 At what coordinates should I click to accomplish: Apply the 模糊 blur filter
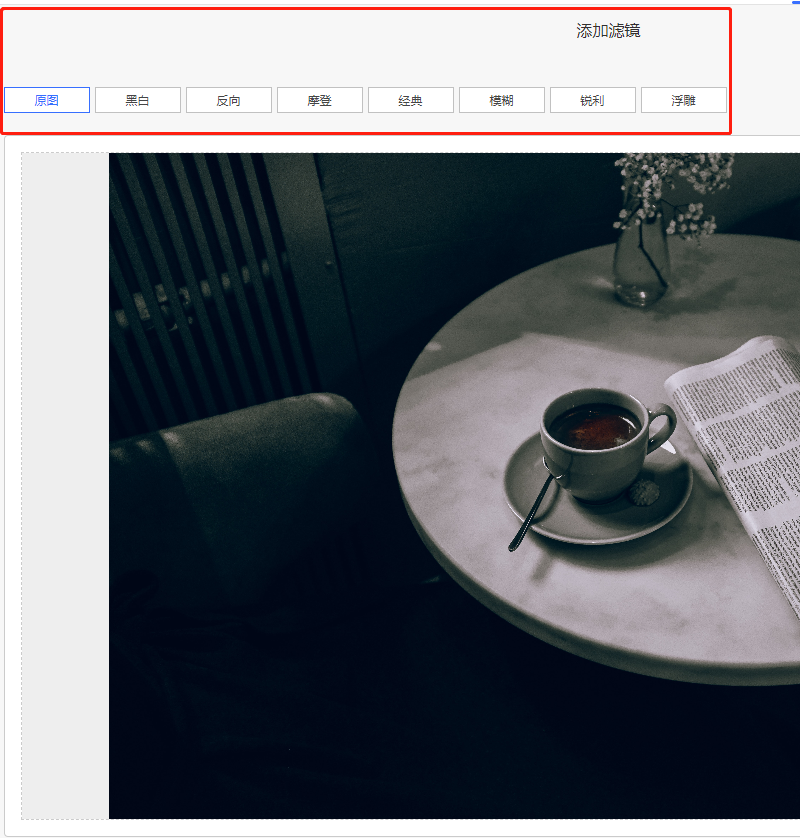(x=502, y=100)
